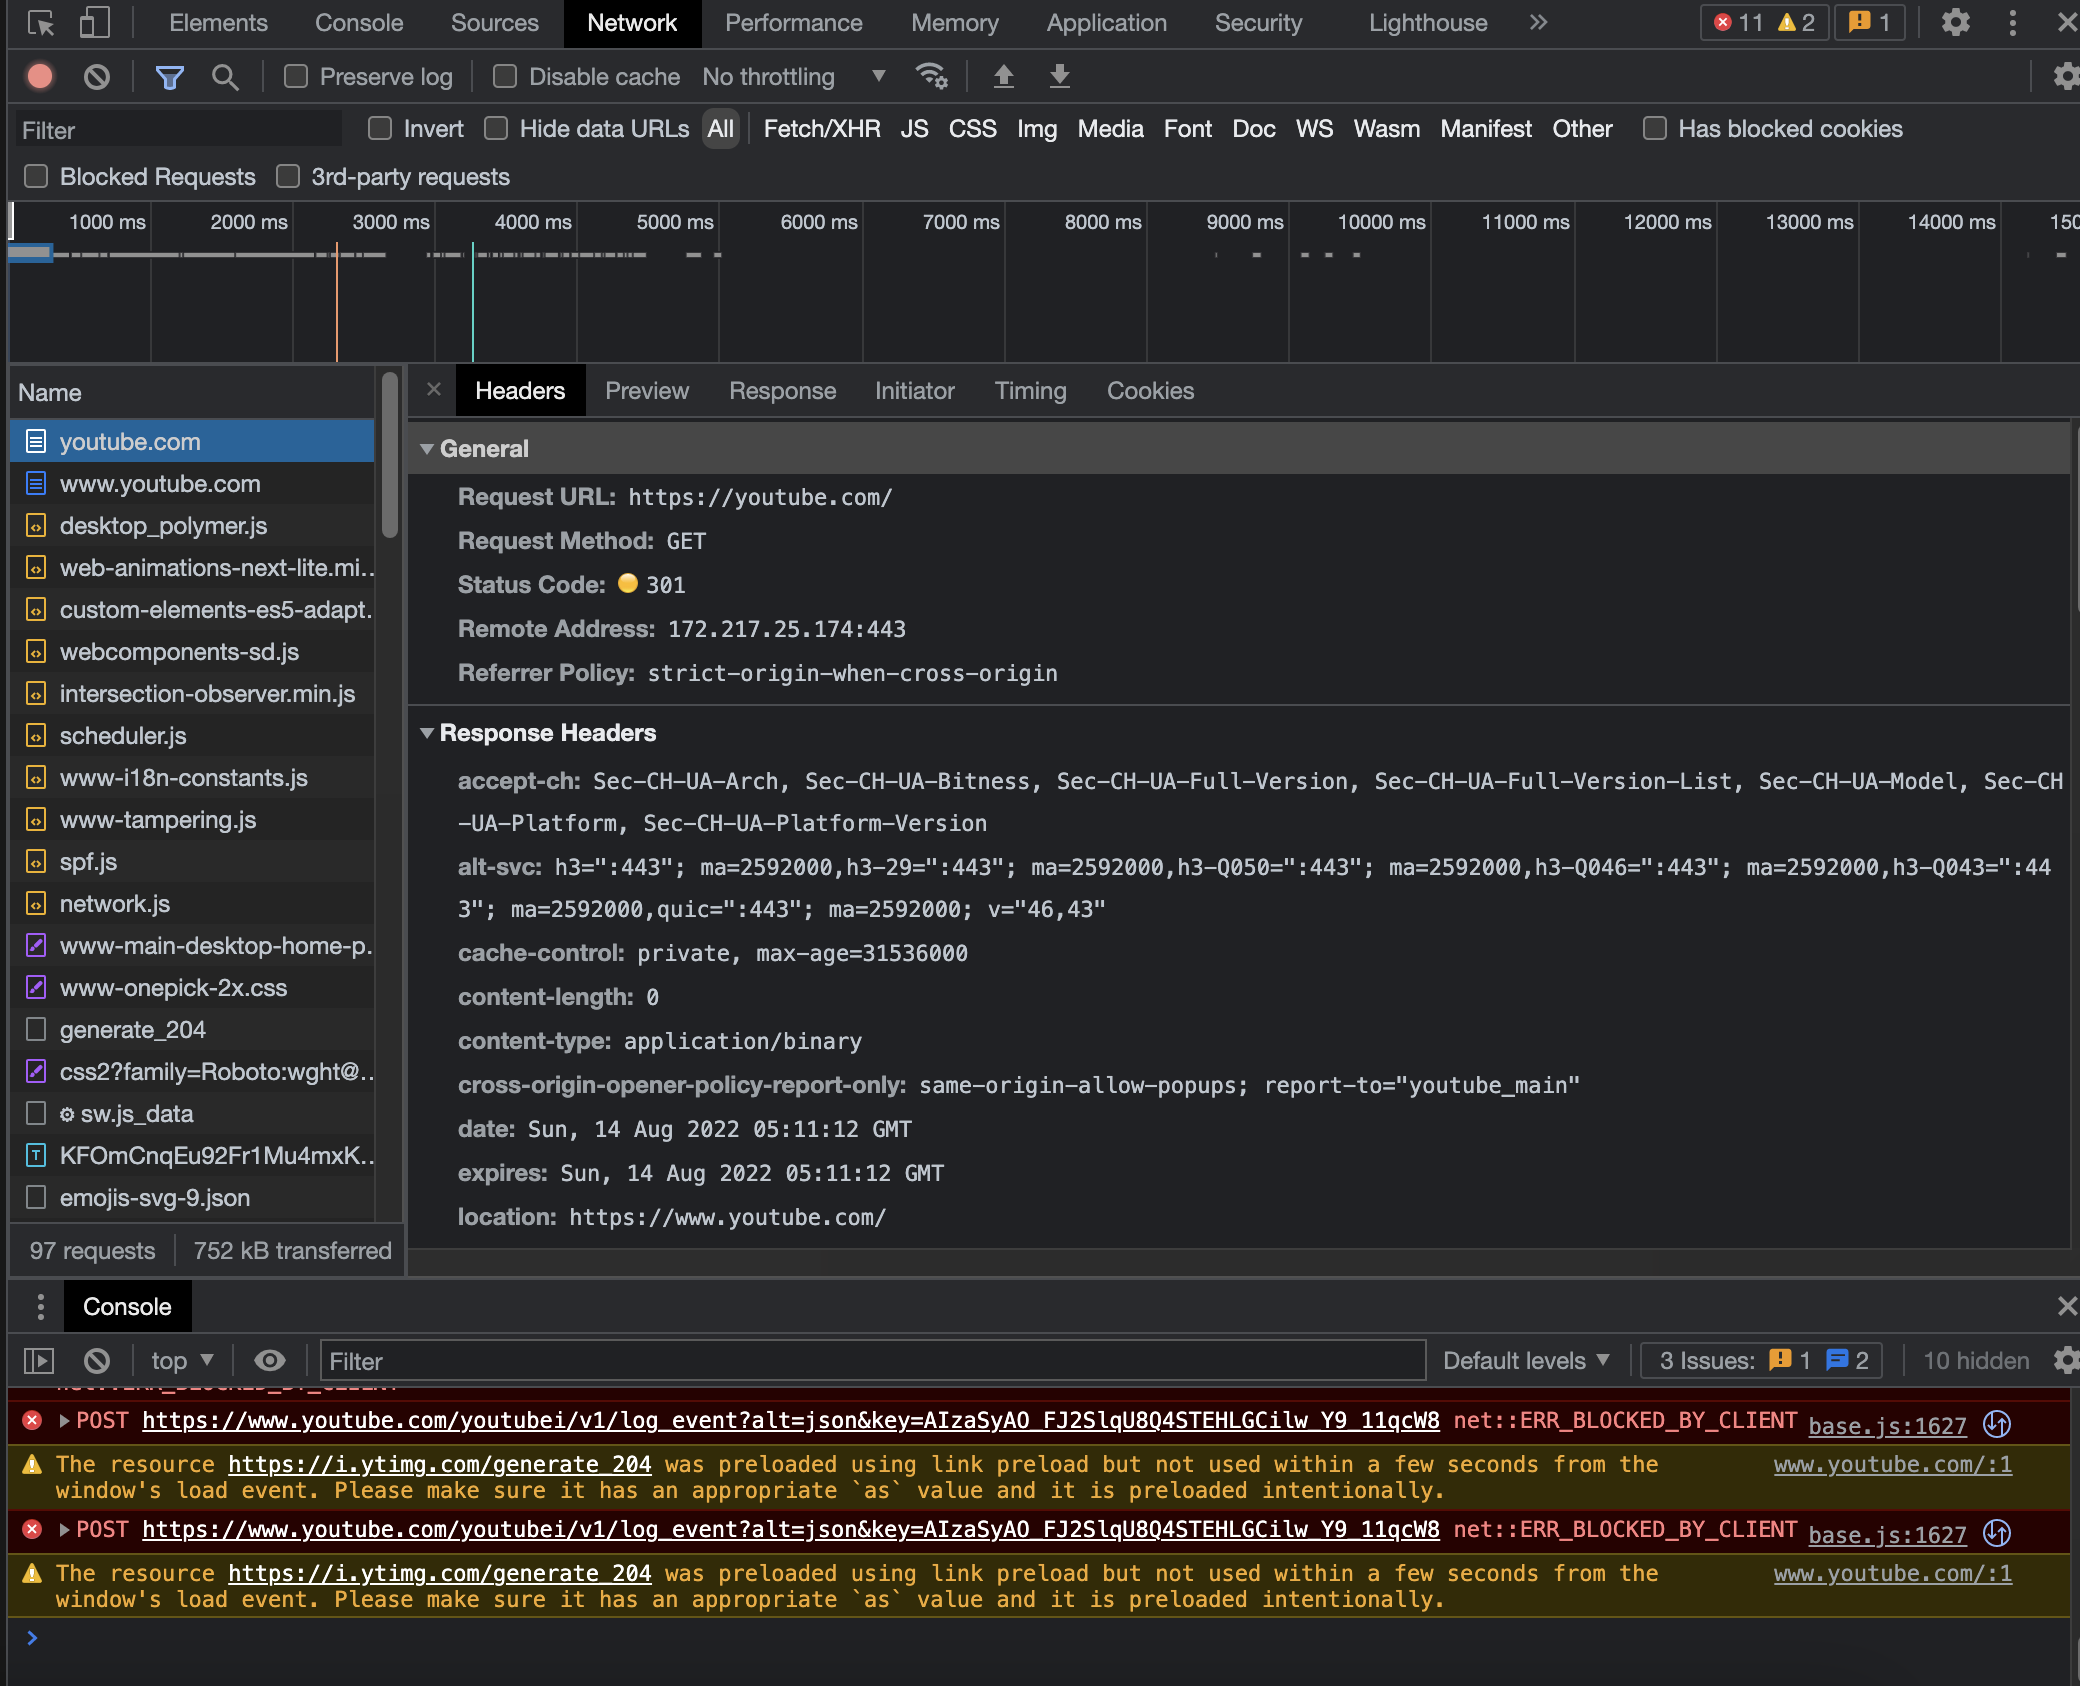
Task: Filter requests by Fetch/XHR type
Action: pos(821,129)
